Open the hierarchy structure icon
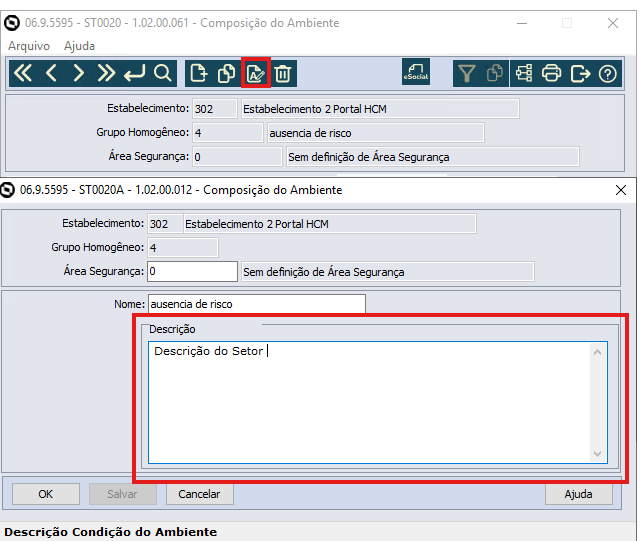 [524, 73]
